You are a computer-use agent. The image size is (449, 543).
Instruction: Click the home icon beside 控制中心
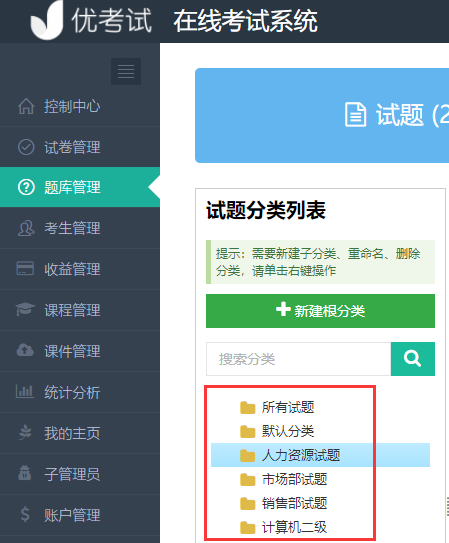pyautogui.click(x=26, y=106)
